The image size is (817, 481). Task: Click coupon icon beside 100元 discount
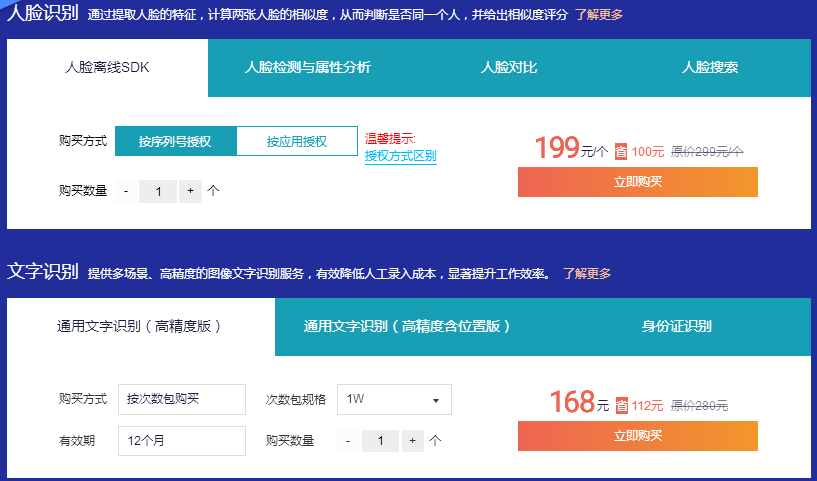pyautogui.click(x=621, y=152)
